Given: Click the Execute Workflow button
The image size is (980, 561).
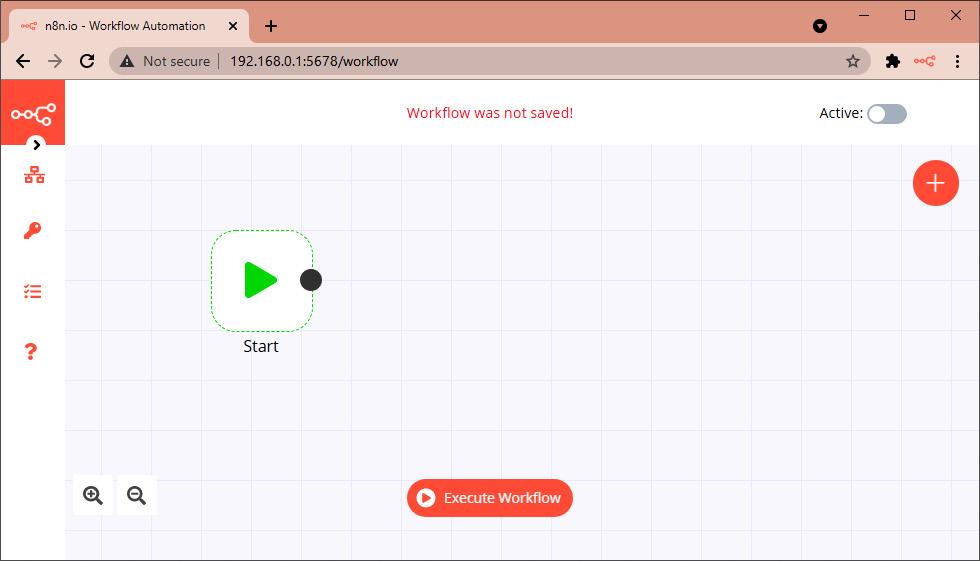Looking at the screenshot, I should [x=489, y=498].
